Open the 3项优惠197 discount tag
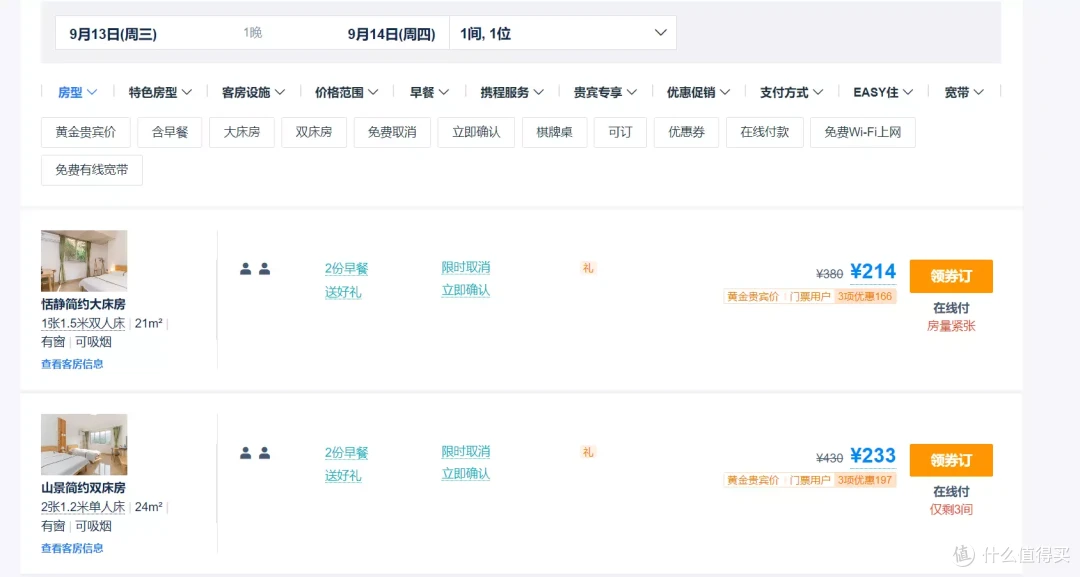This screenshot has width=1080, height=577. [x=864, y=480]
